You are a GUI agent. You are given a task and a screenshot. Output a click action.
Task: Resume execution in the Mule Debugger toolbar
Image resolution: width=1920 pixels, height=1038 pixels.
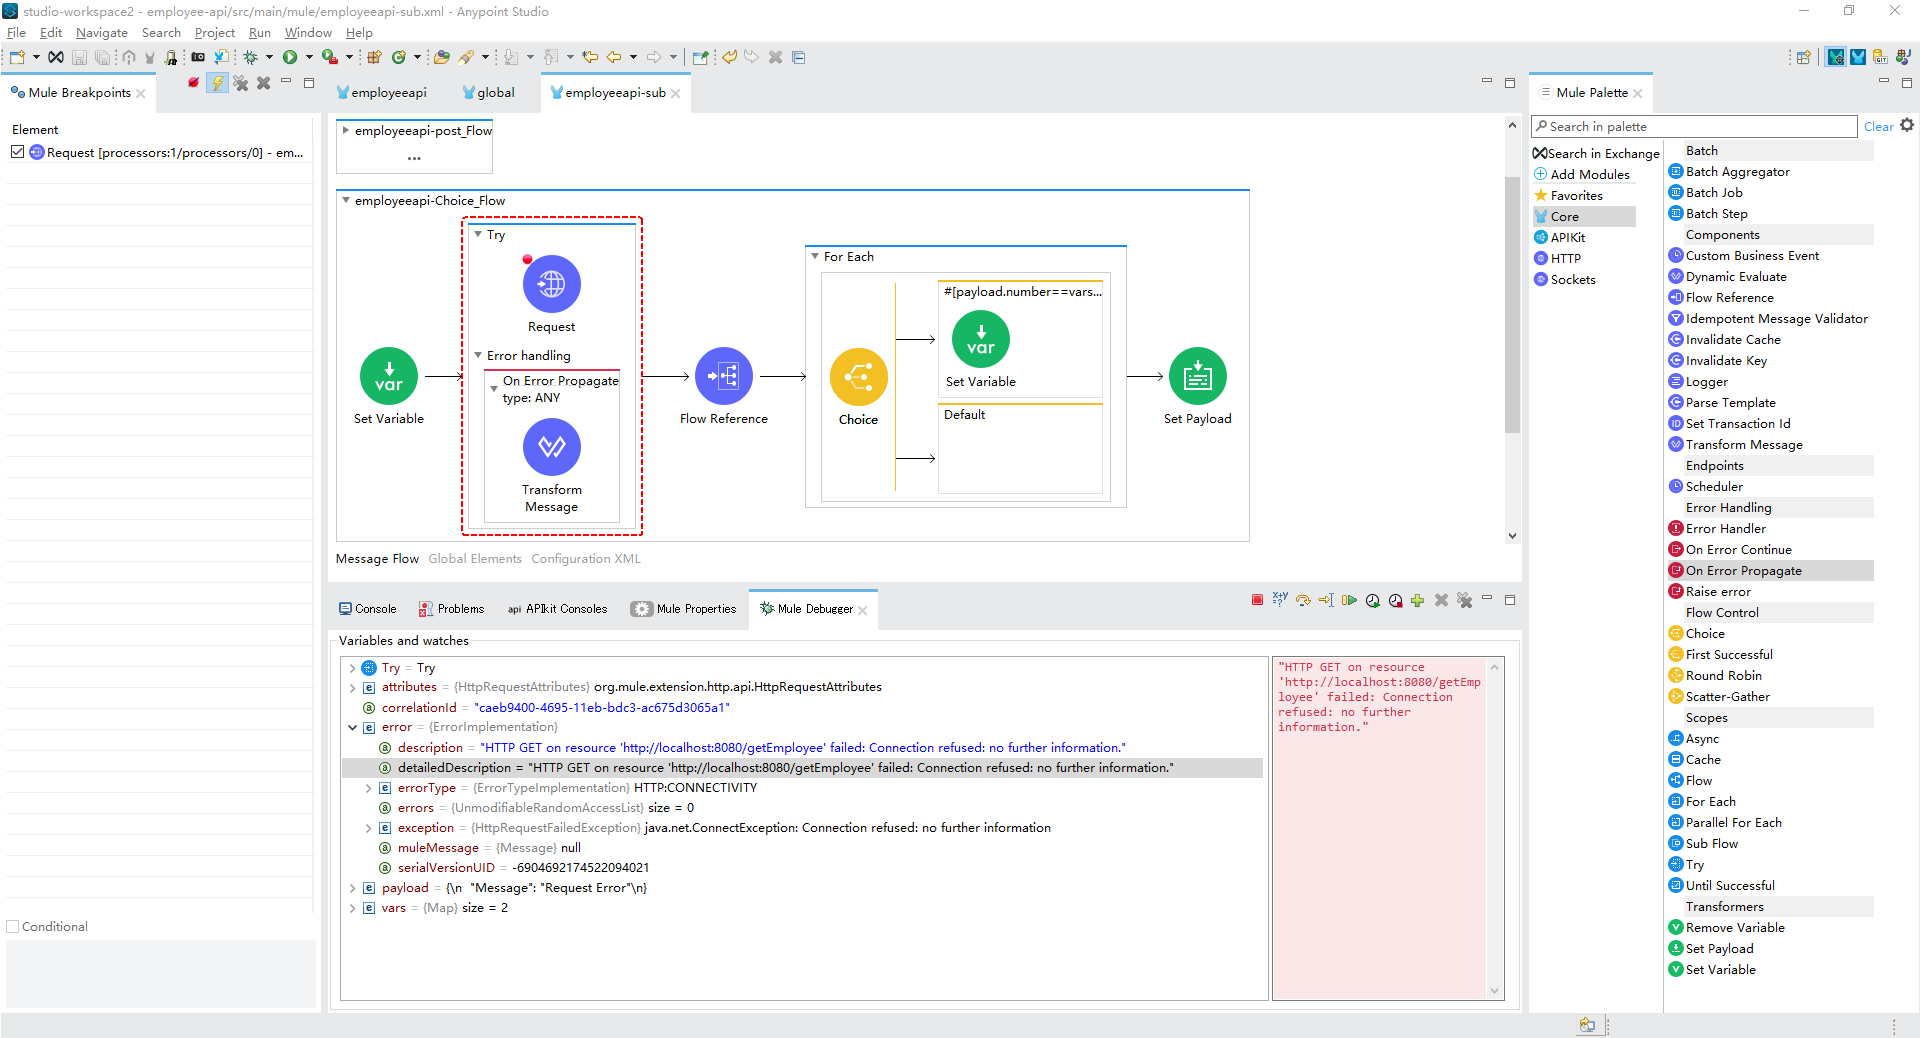click(1349, 600)
